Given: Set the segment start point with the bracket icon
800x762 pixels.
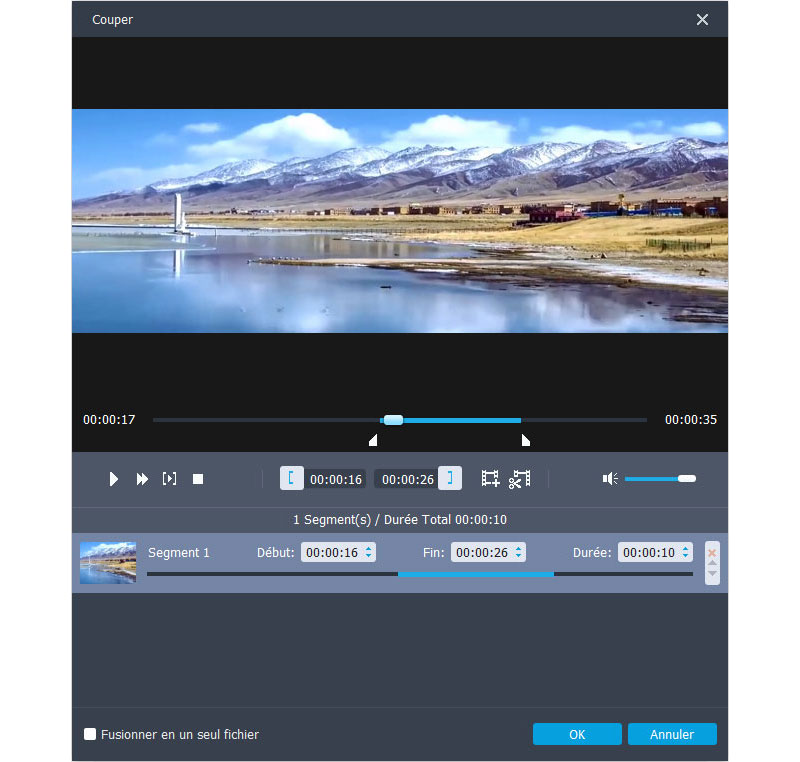Looking at the screenshot, I should [x=291, y=478].
